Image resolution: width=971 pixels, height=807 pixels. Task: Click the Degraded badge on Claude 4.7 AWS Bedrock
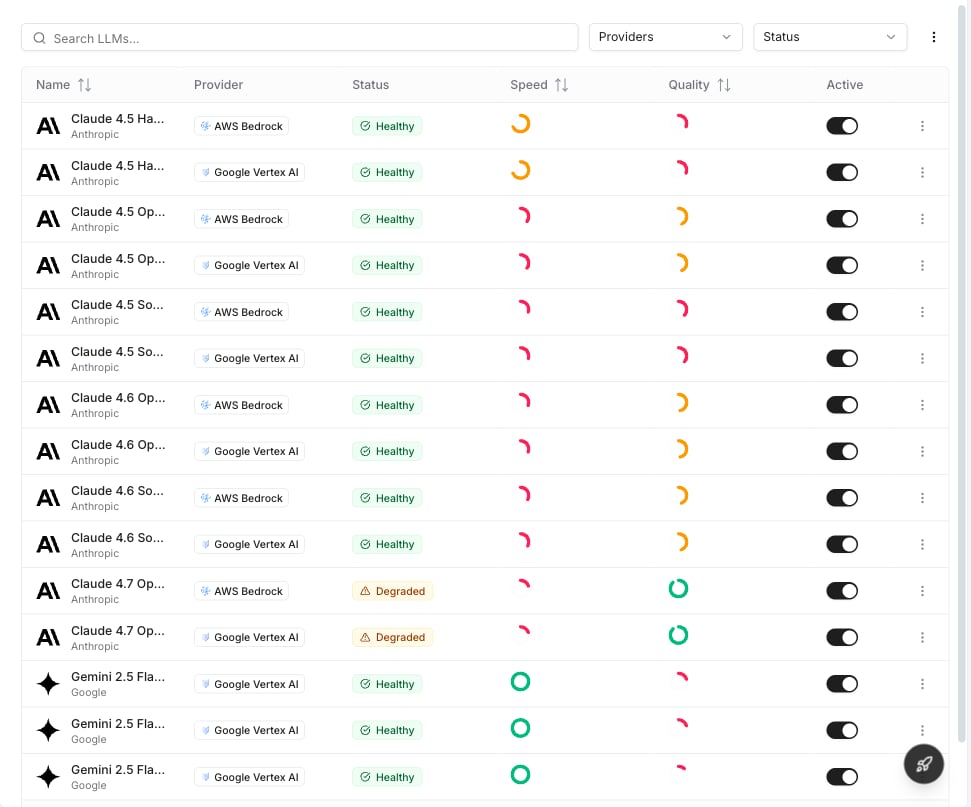[393, 591]
